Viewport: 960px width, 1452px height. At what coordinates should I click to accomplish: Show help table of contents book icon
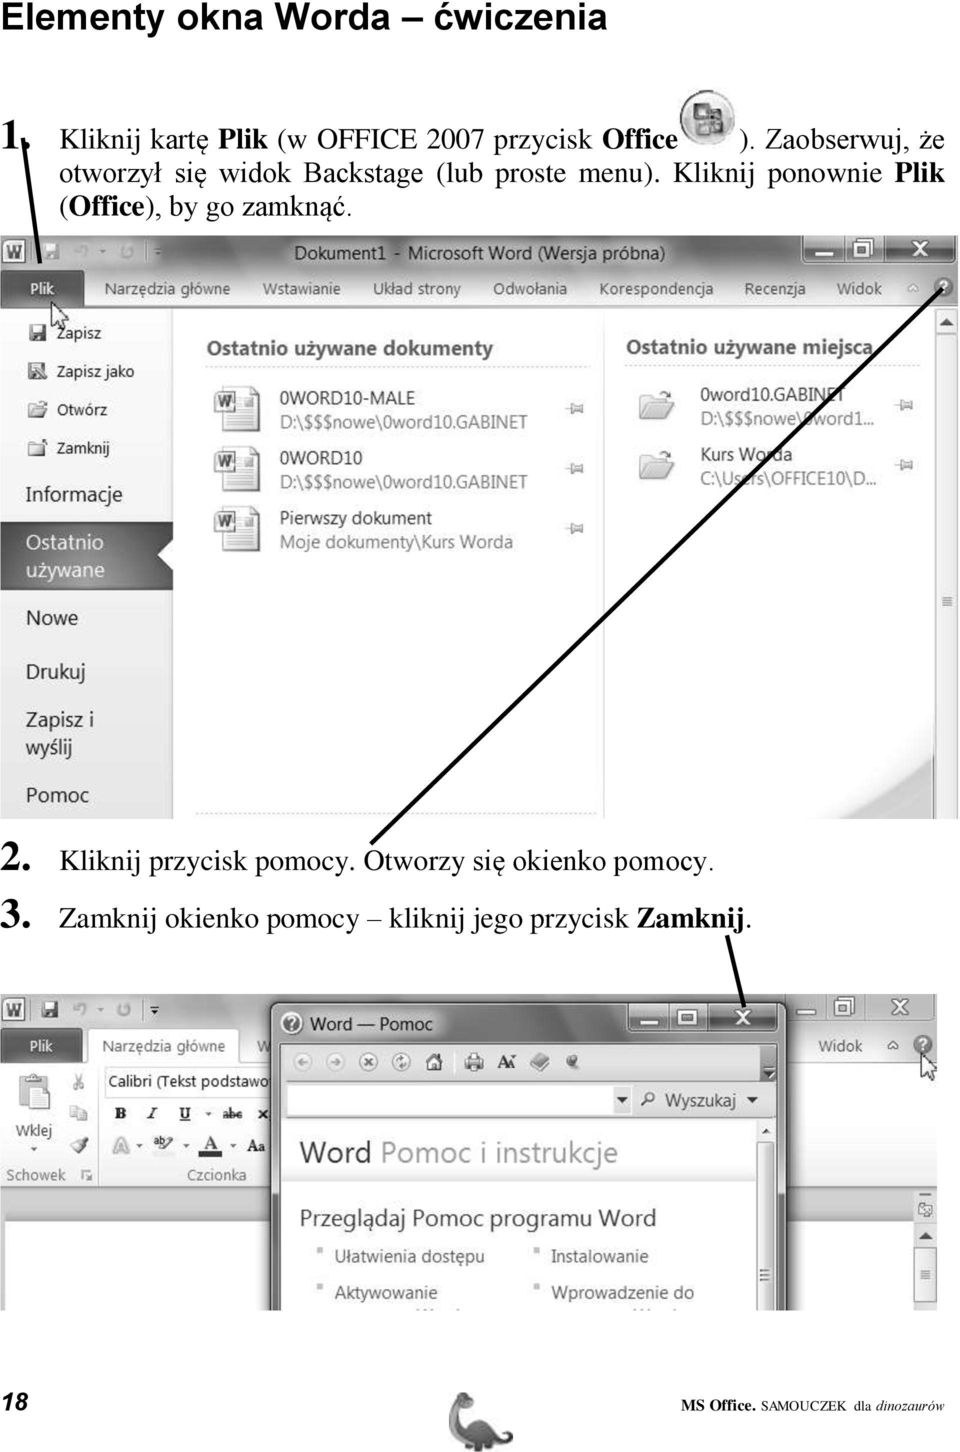[x=540, y=1062]
